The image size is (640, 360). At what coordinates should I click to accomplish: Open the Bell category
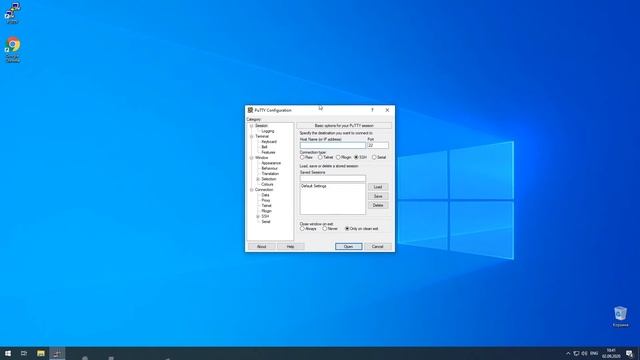pos(264,147)
